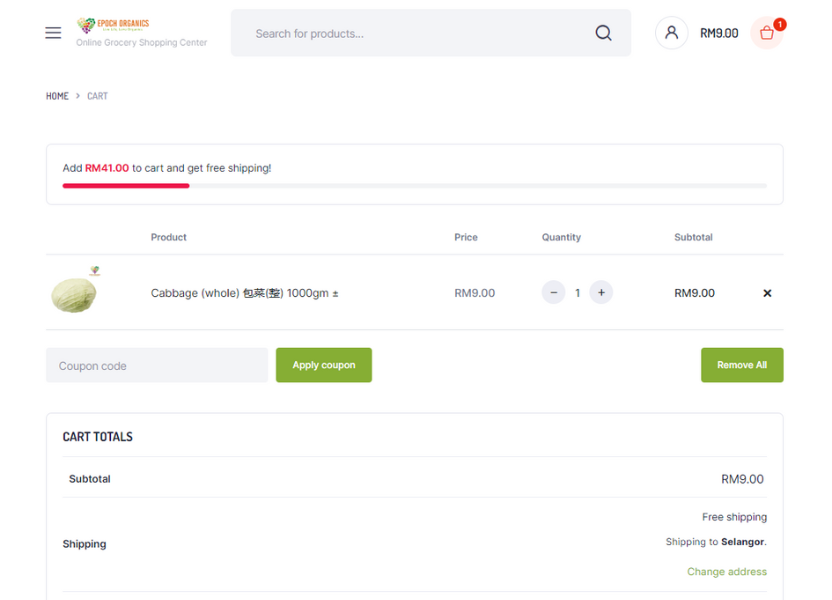Screen dimensions: 832x600
Task: Click the Product column header
Action: coord(169,237)
